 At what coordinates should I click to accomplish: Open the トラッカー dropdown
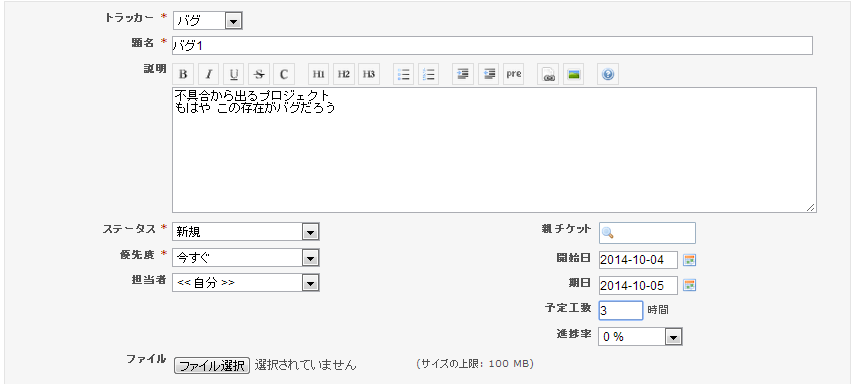208,21
